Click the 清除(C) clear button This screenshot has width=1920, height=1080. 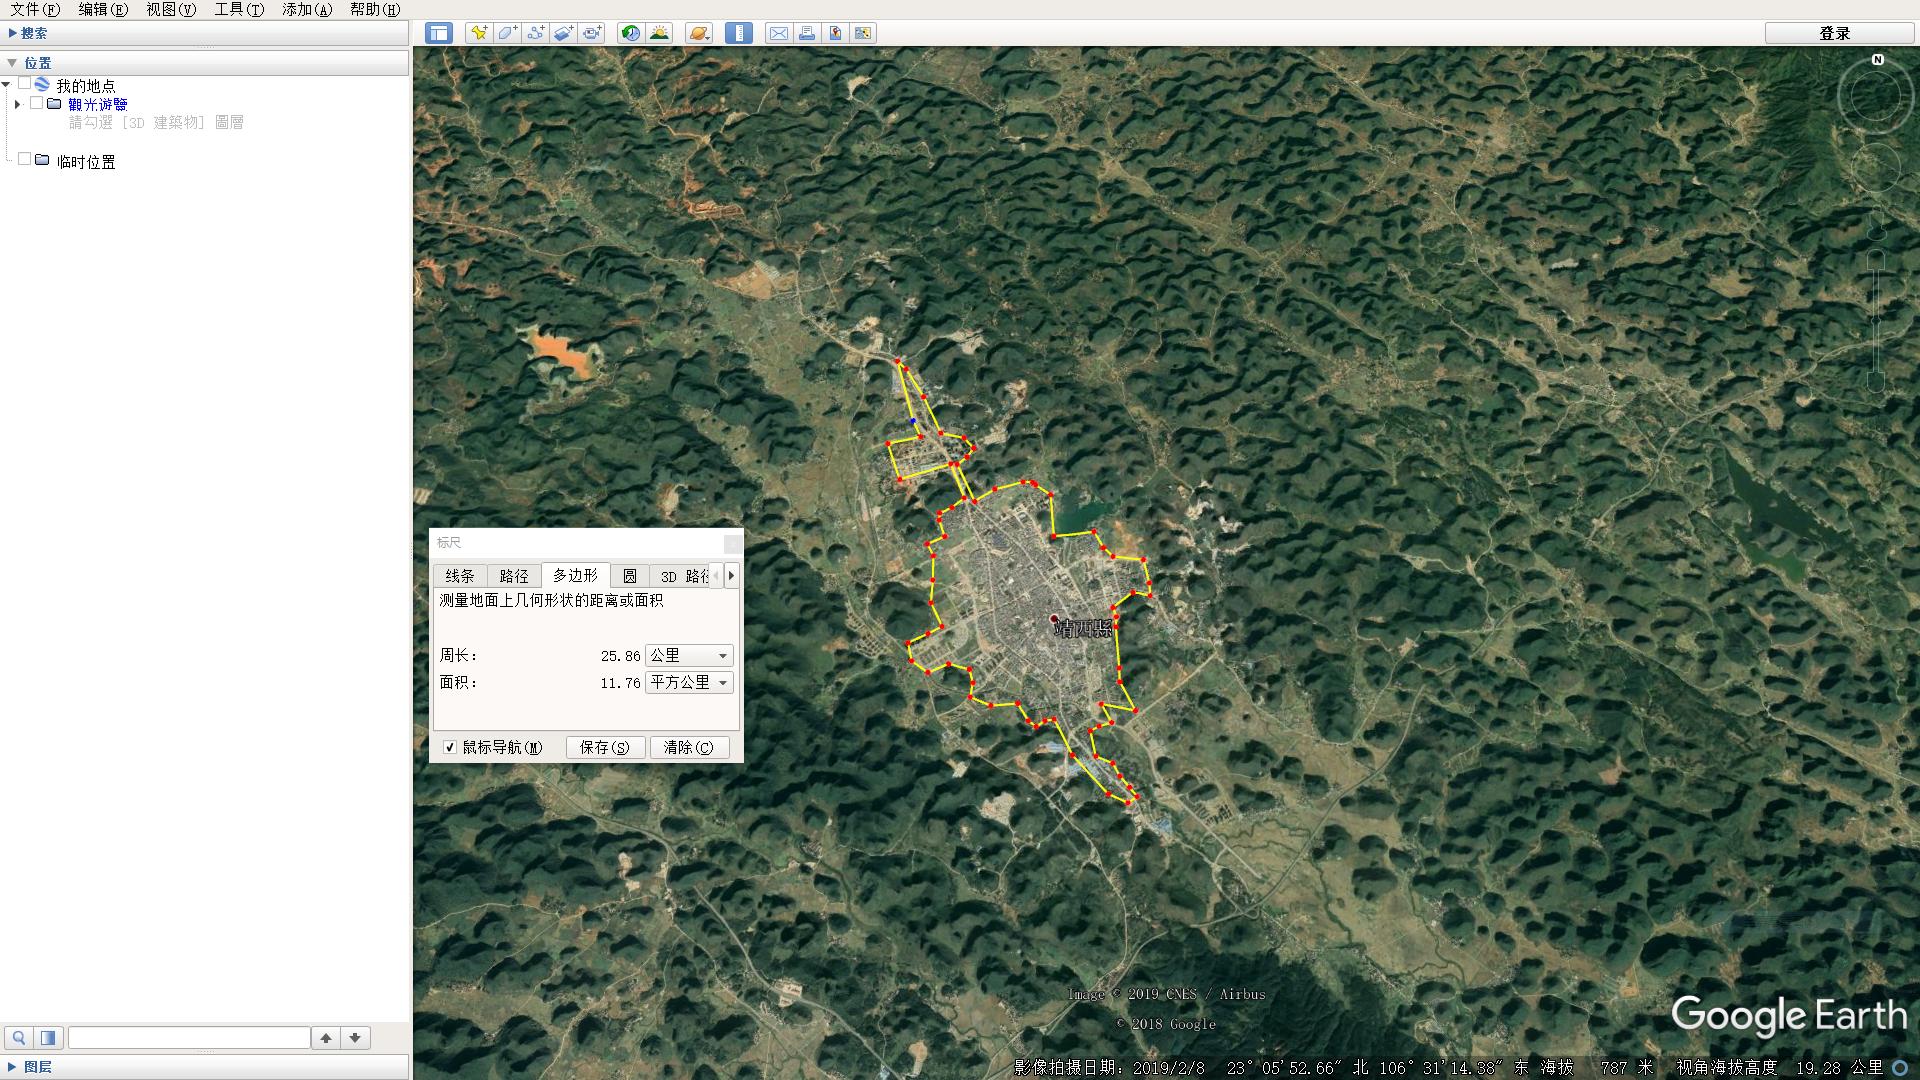(689, 747)
